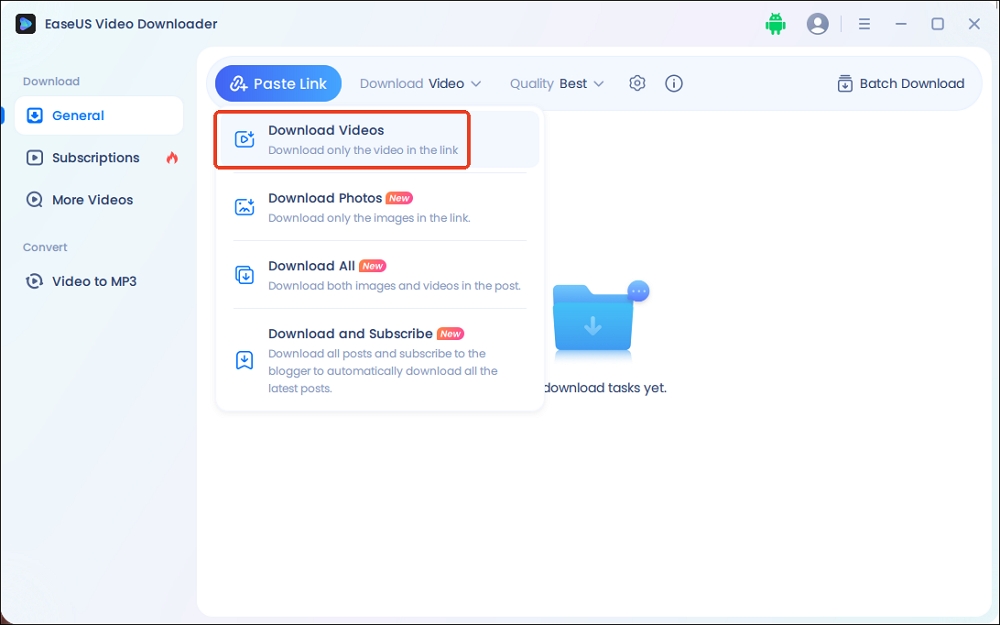Screen dimensions: 1000x625
Task: Click the Batch Download button
Action: pos(901,84)
